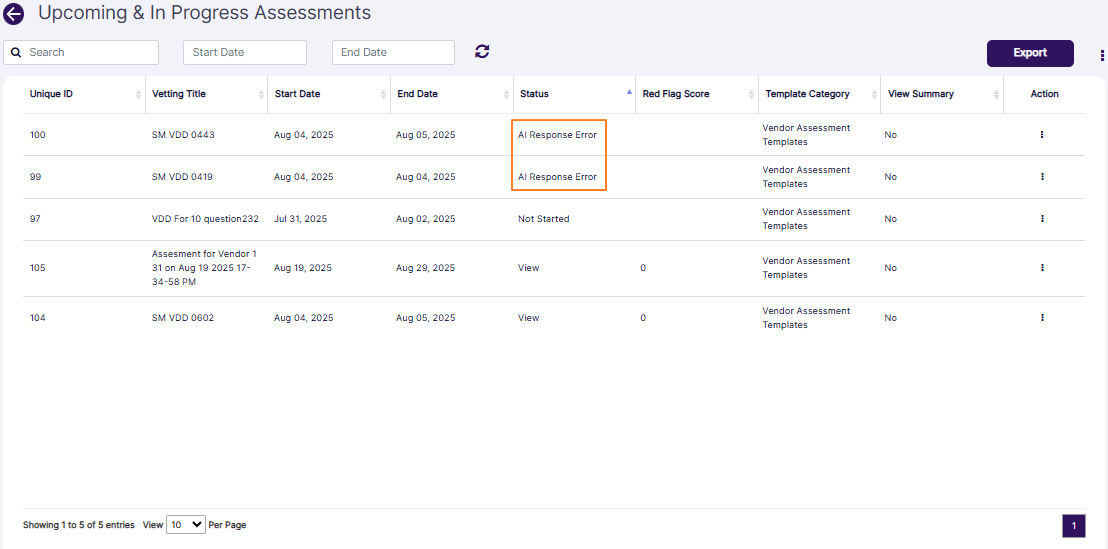Click end date Aug 02, 2025

tap(425, 219)
